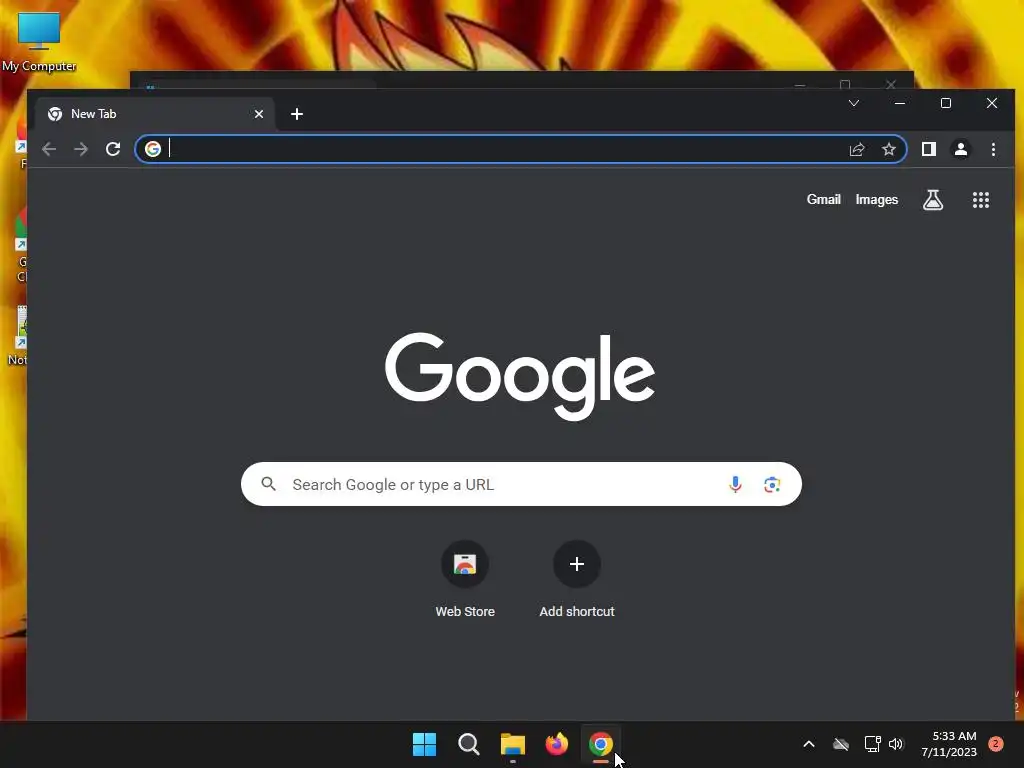Search by image with Google Lens icon
Image resolution: width=1024 pixels, height=768 pixels.
coord(772,485)
